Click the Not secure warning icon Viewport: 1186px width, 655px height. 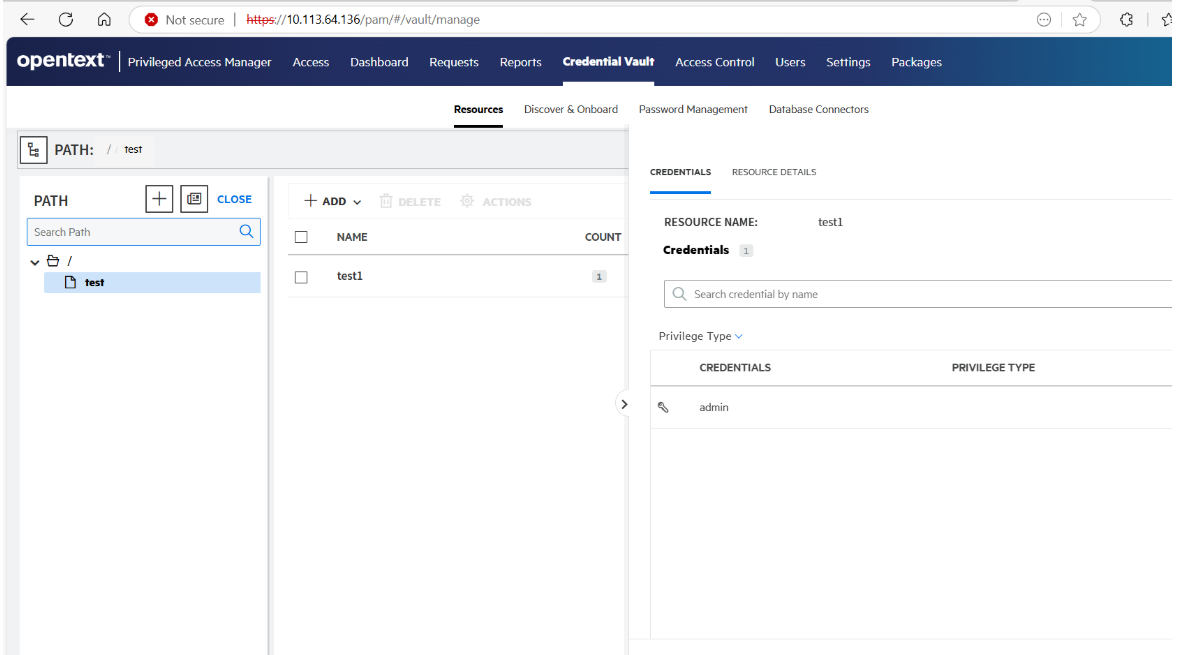point(151,20)
